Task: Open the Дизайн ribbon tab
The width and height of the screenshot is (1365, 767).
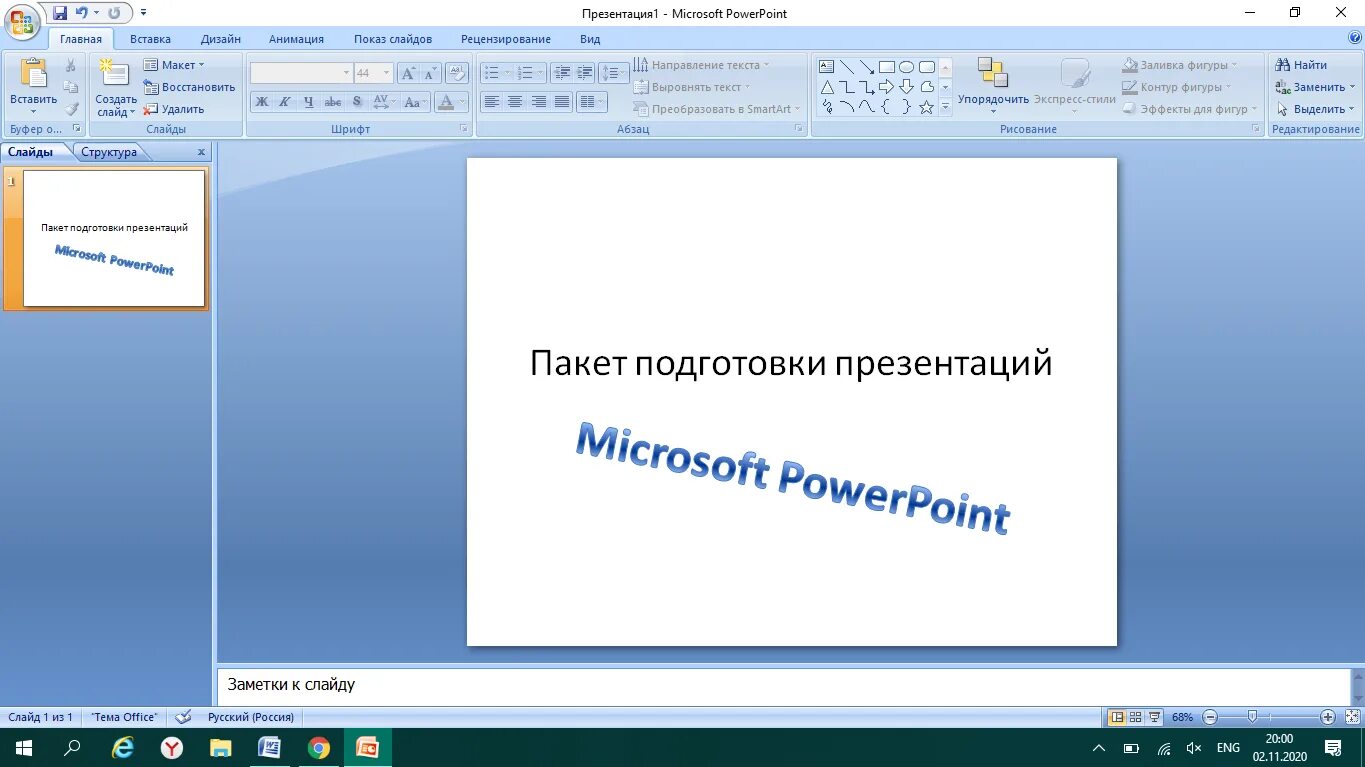Action: point(220,39)
